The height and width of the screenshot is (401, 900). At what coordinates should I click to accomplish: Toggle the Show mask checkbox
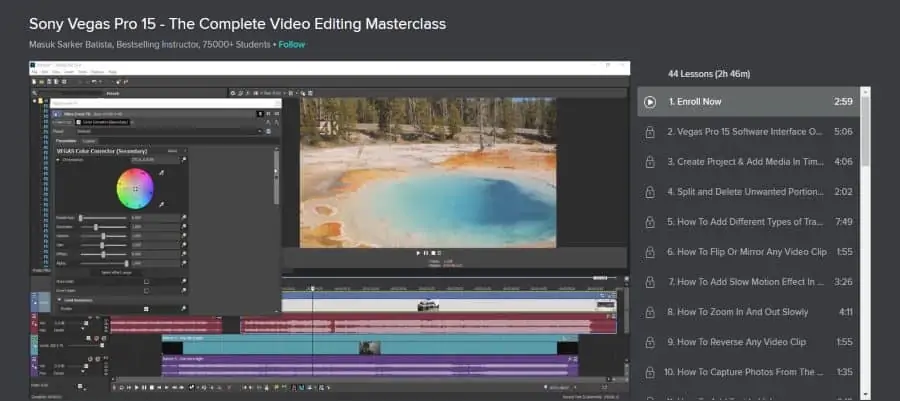point(146,282)
